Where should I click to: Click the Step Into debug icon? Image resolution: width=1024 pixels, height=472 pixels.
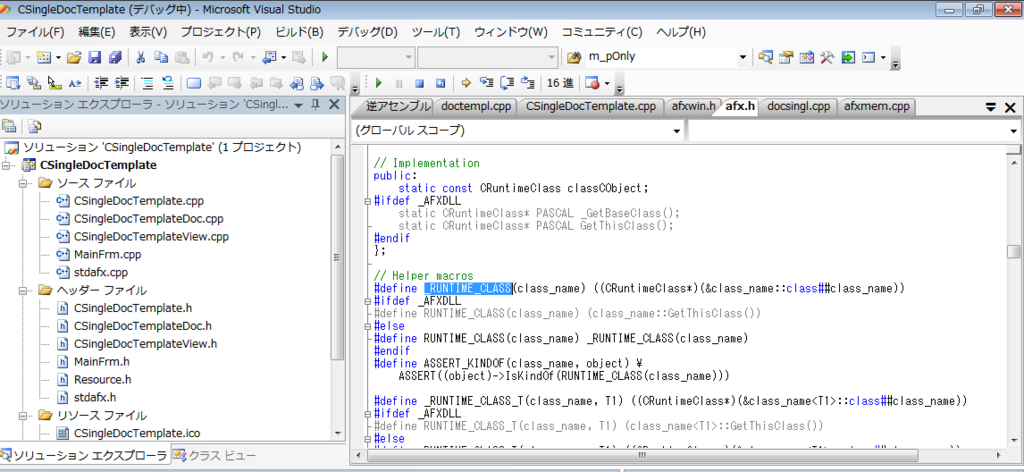[487, 83]
